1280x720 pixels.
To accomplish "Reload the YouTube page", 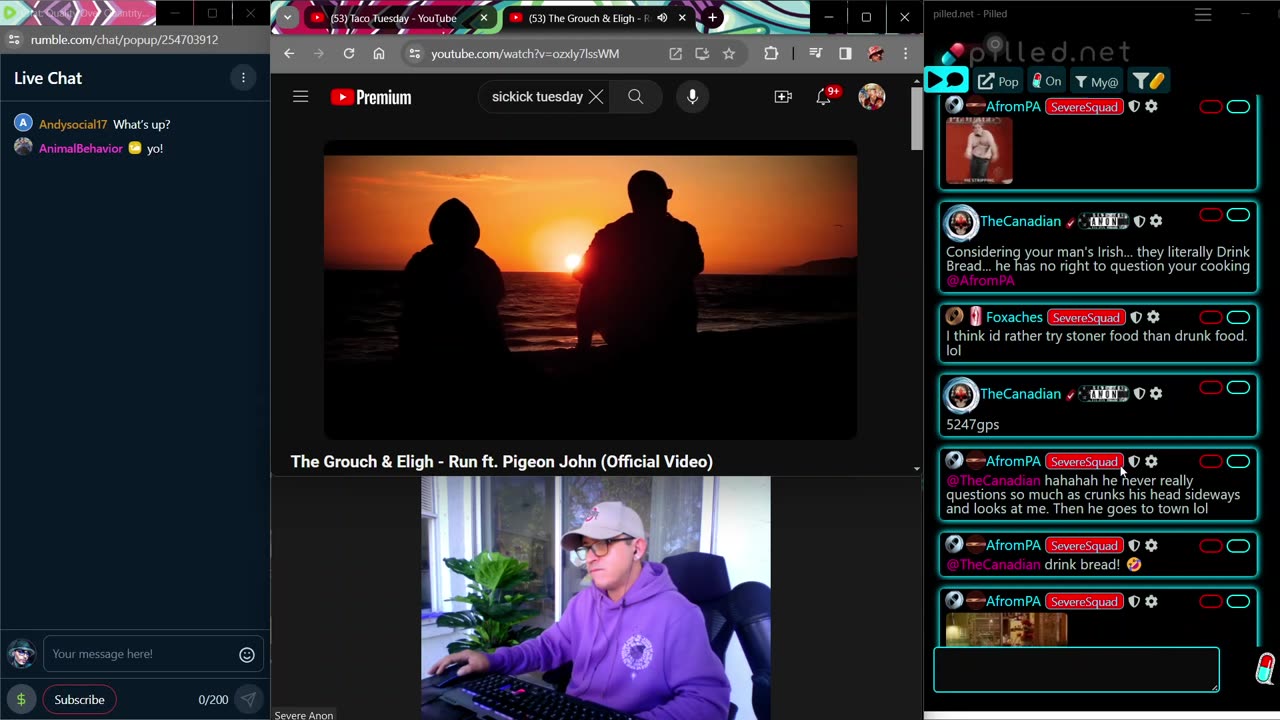I will tap(349, 54).
